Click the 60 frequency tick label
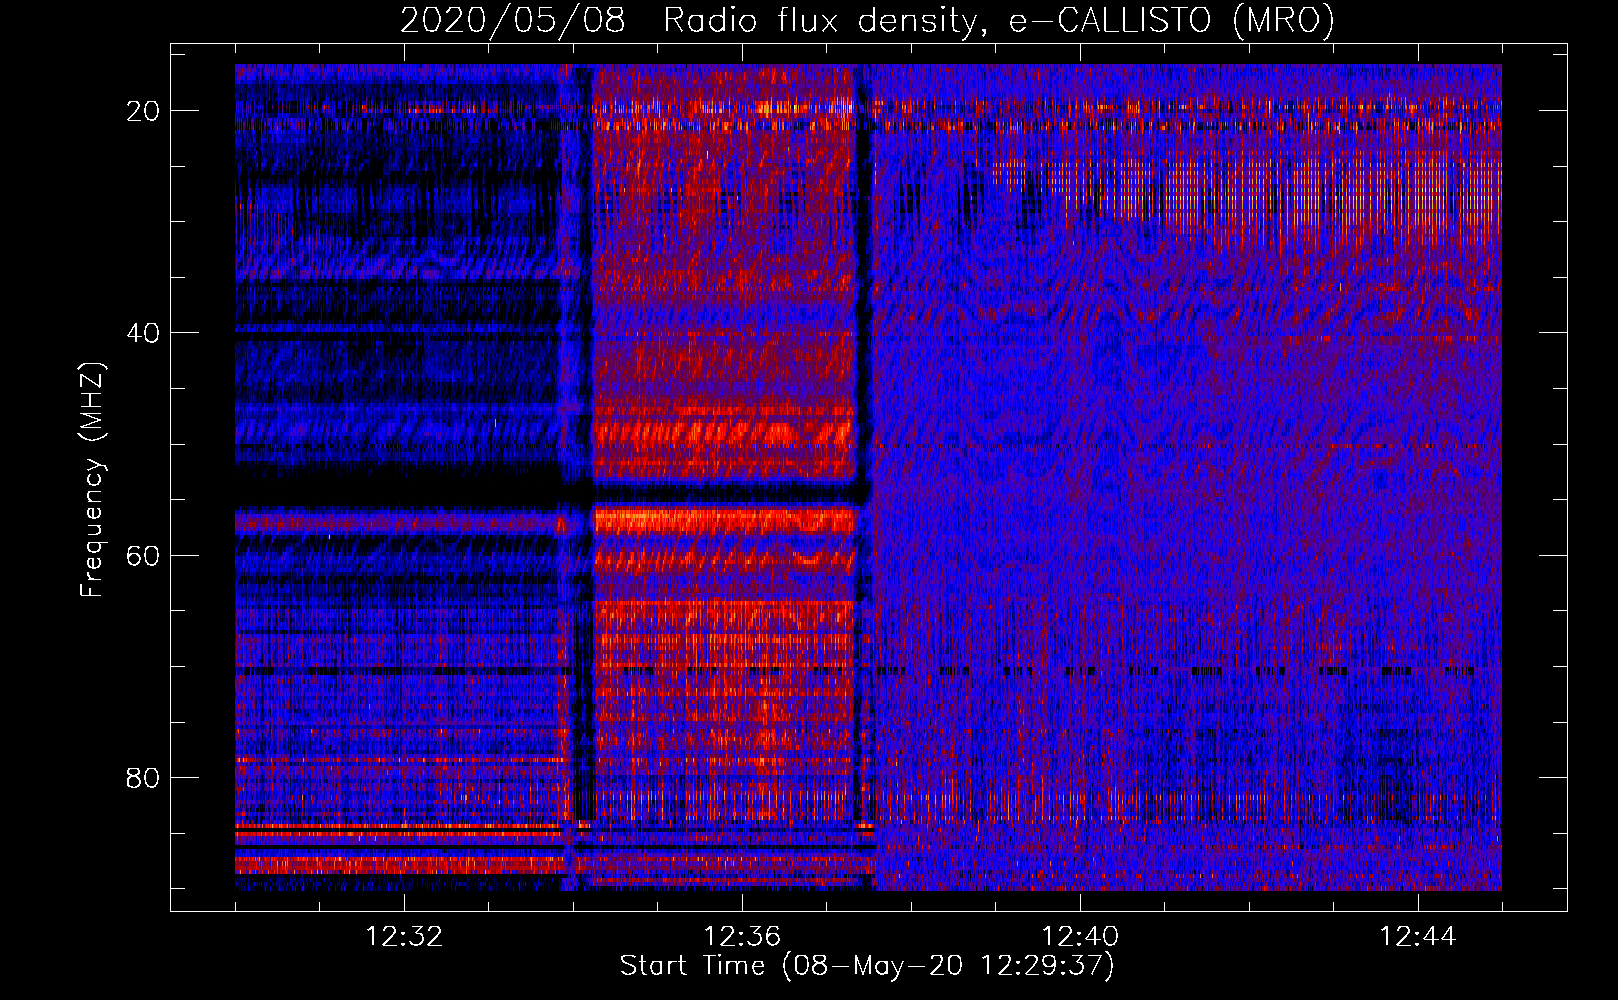This screenshot has height=1000, width=1618. coord(144,555)
